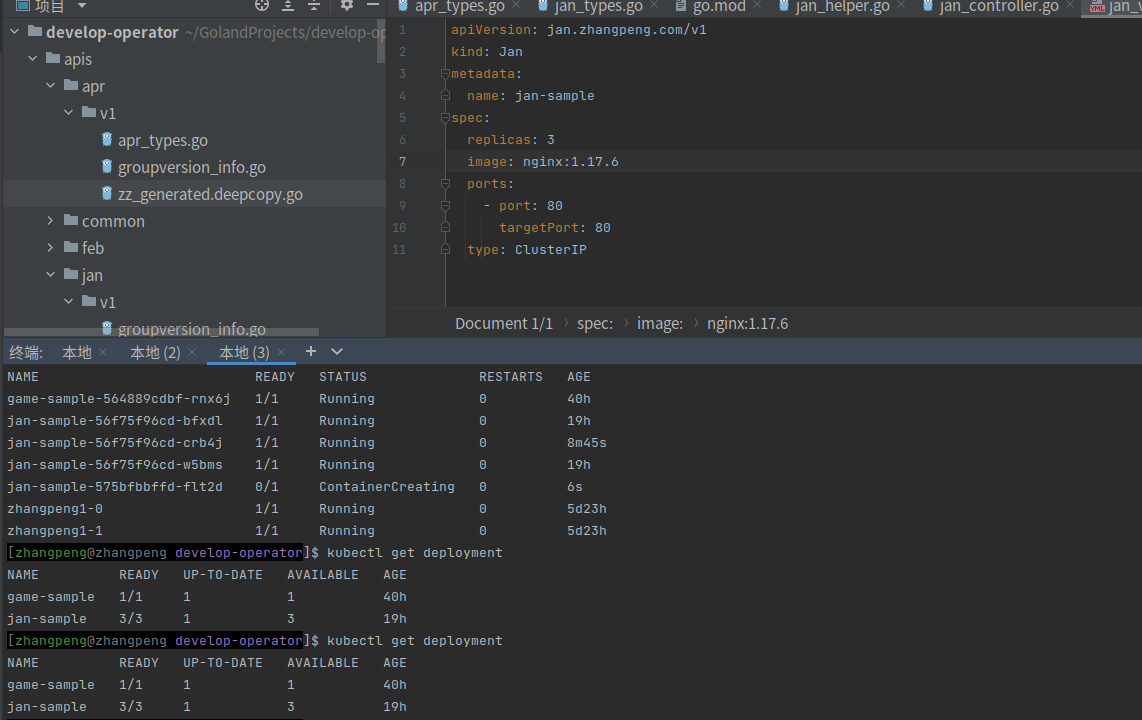Open zz_generated.deepcopy.go in project tree
1142x720 pixels.
point(210,195)
